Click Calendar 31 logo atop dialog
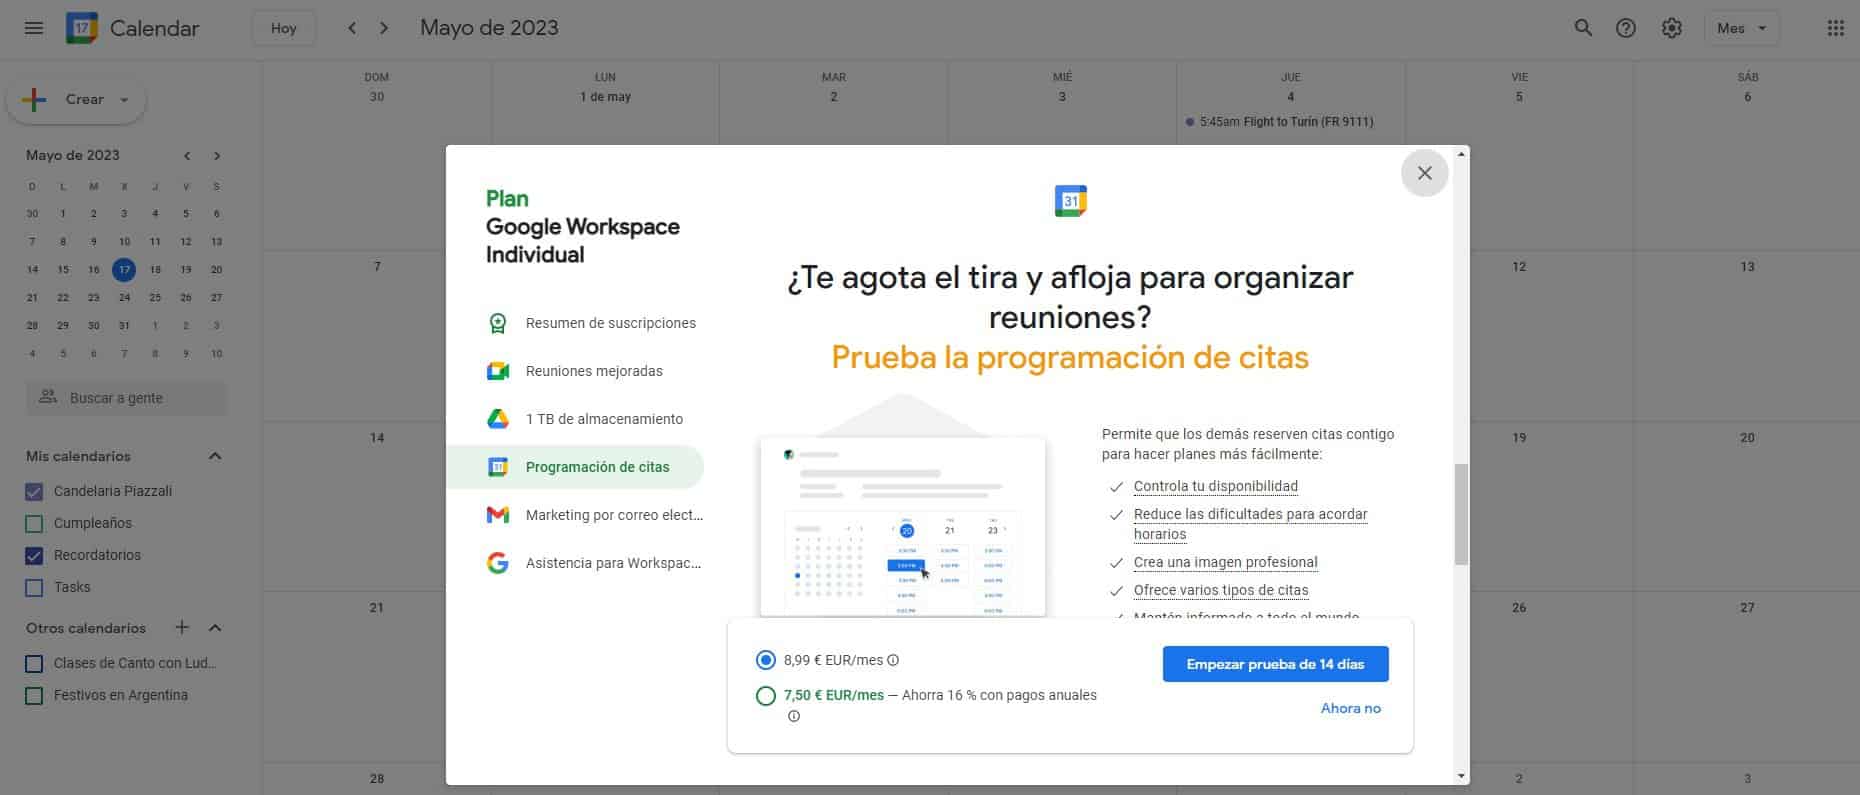Viewport: 1860px width, 795px height. point(1070,200)
